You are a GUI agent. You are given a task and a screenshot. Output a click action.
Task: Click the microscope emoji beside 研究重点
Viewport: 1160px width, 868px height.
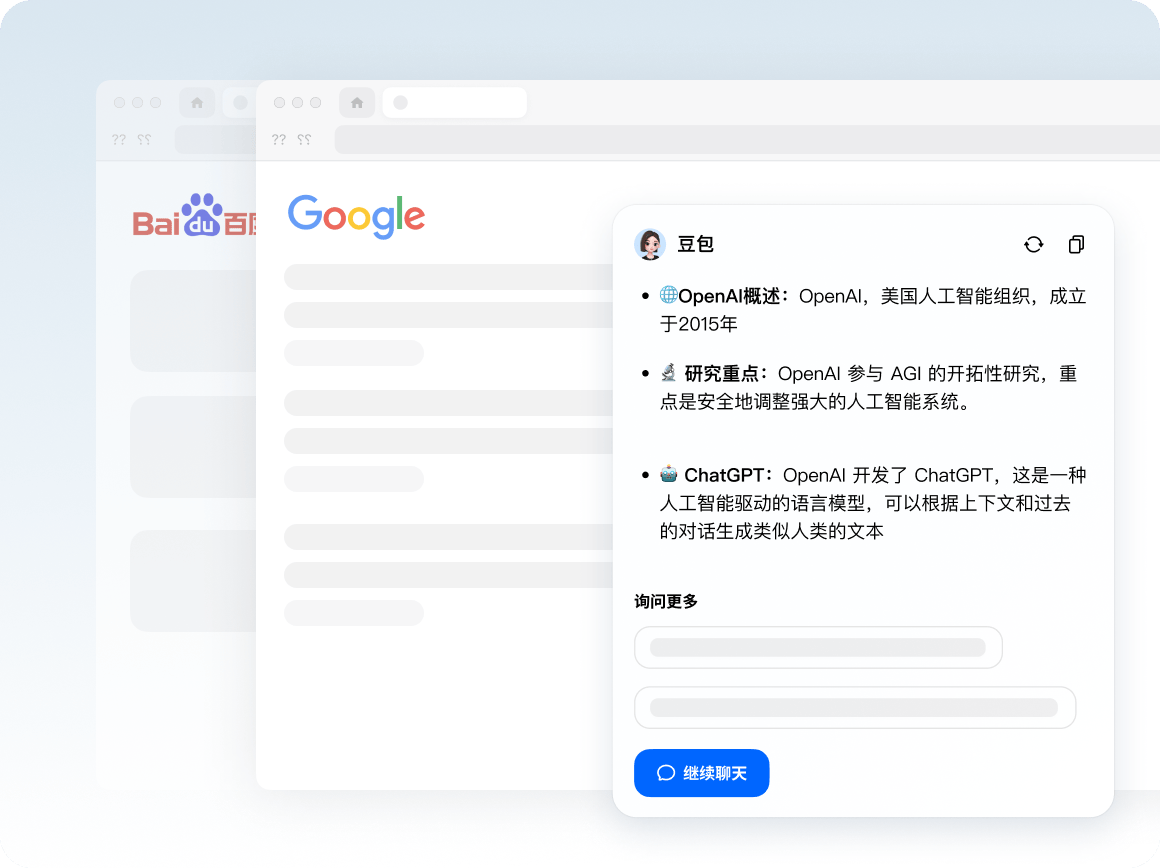[669, 374]
